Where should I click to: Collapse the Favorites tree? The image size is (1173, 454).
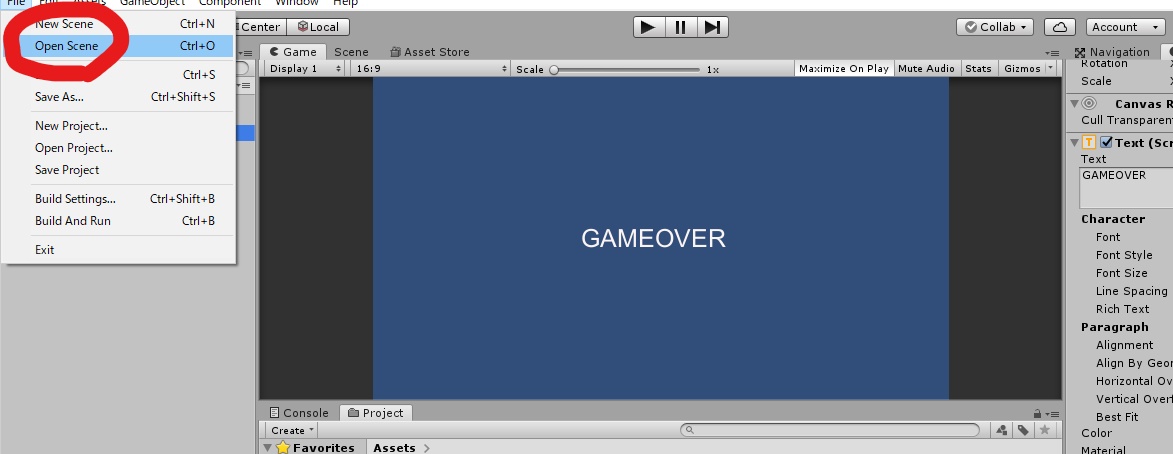267,447
